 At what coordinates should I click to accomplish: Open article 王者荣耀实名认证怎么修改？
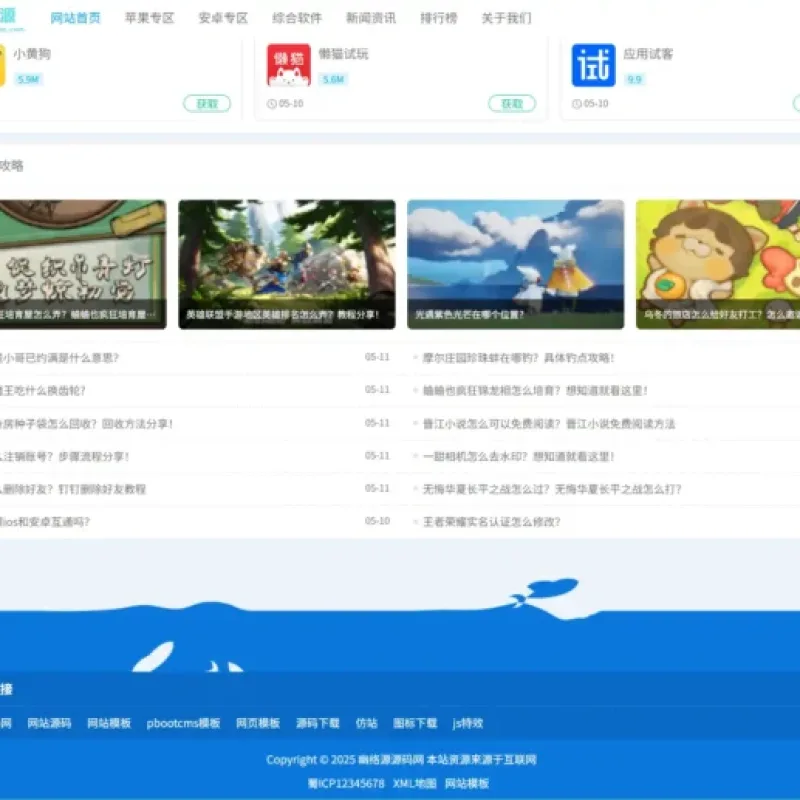(492, 522)
